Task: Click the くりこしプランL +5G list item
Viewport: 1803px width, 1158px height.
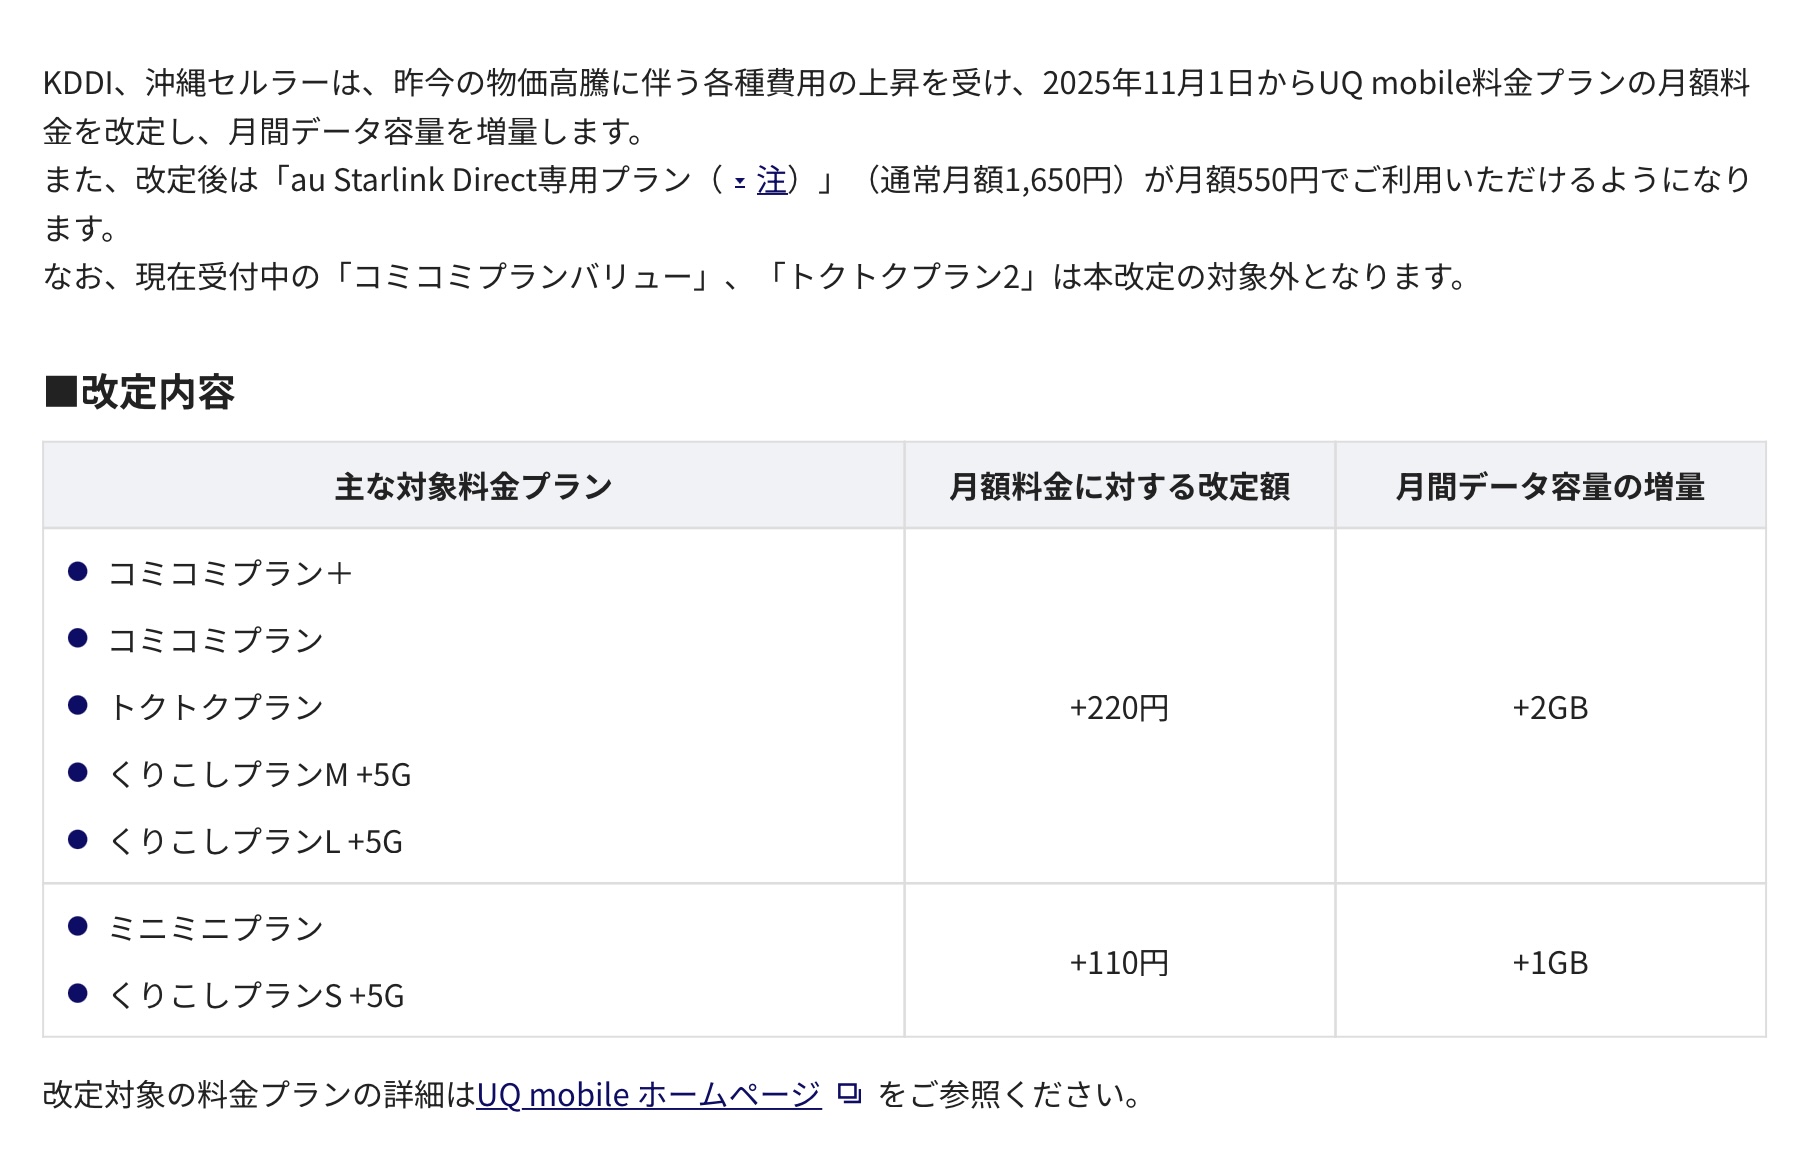Action: click(255, 841)
